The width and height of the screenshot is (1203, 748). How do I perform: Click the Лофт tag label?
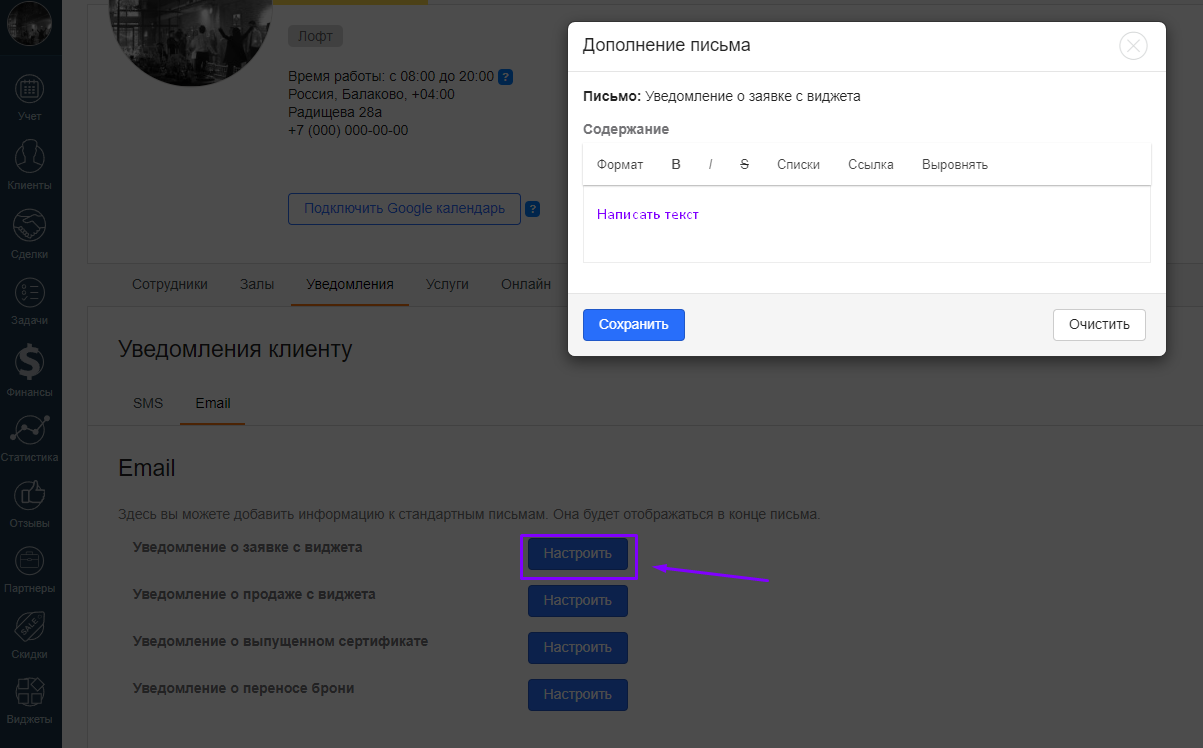[315, 37]
